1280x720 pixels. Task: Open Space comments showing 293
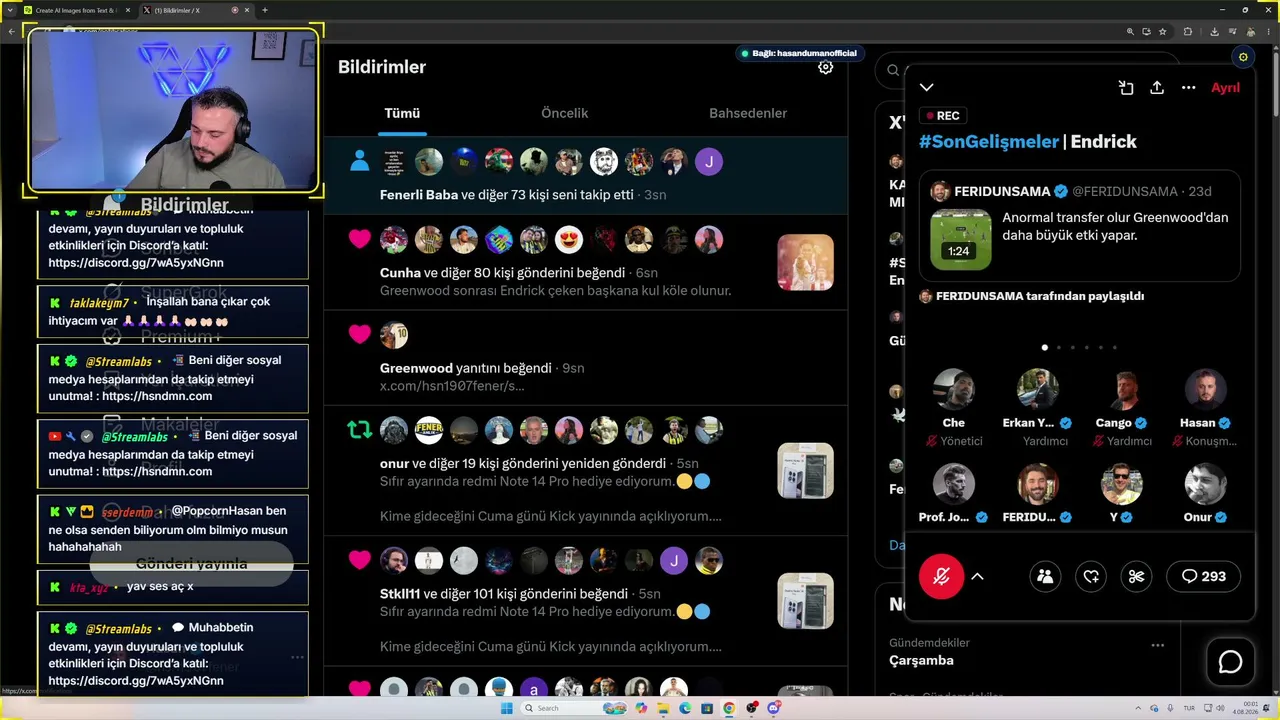[1203, 576]
